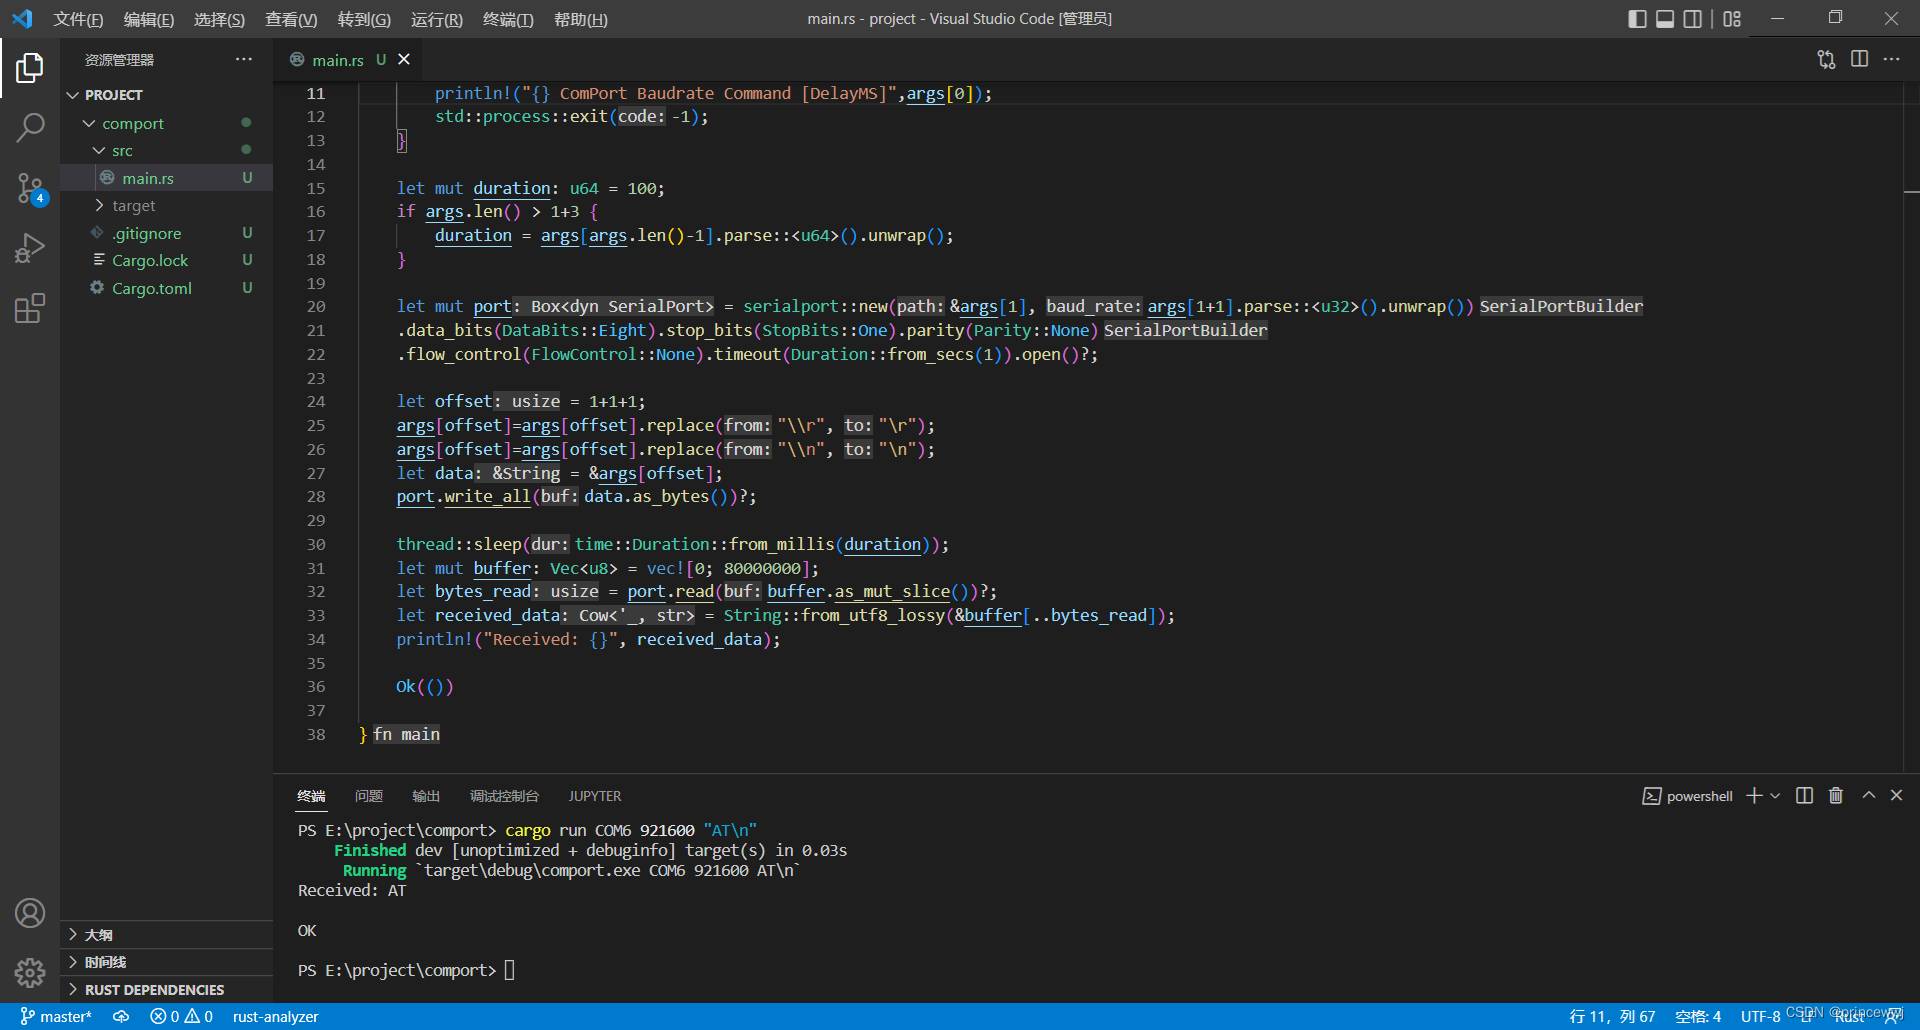Switch to the JUPYTER panel tab

tap(594, 796)
